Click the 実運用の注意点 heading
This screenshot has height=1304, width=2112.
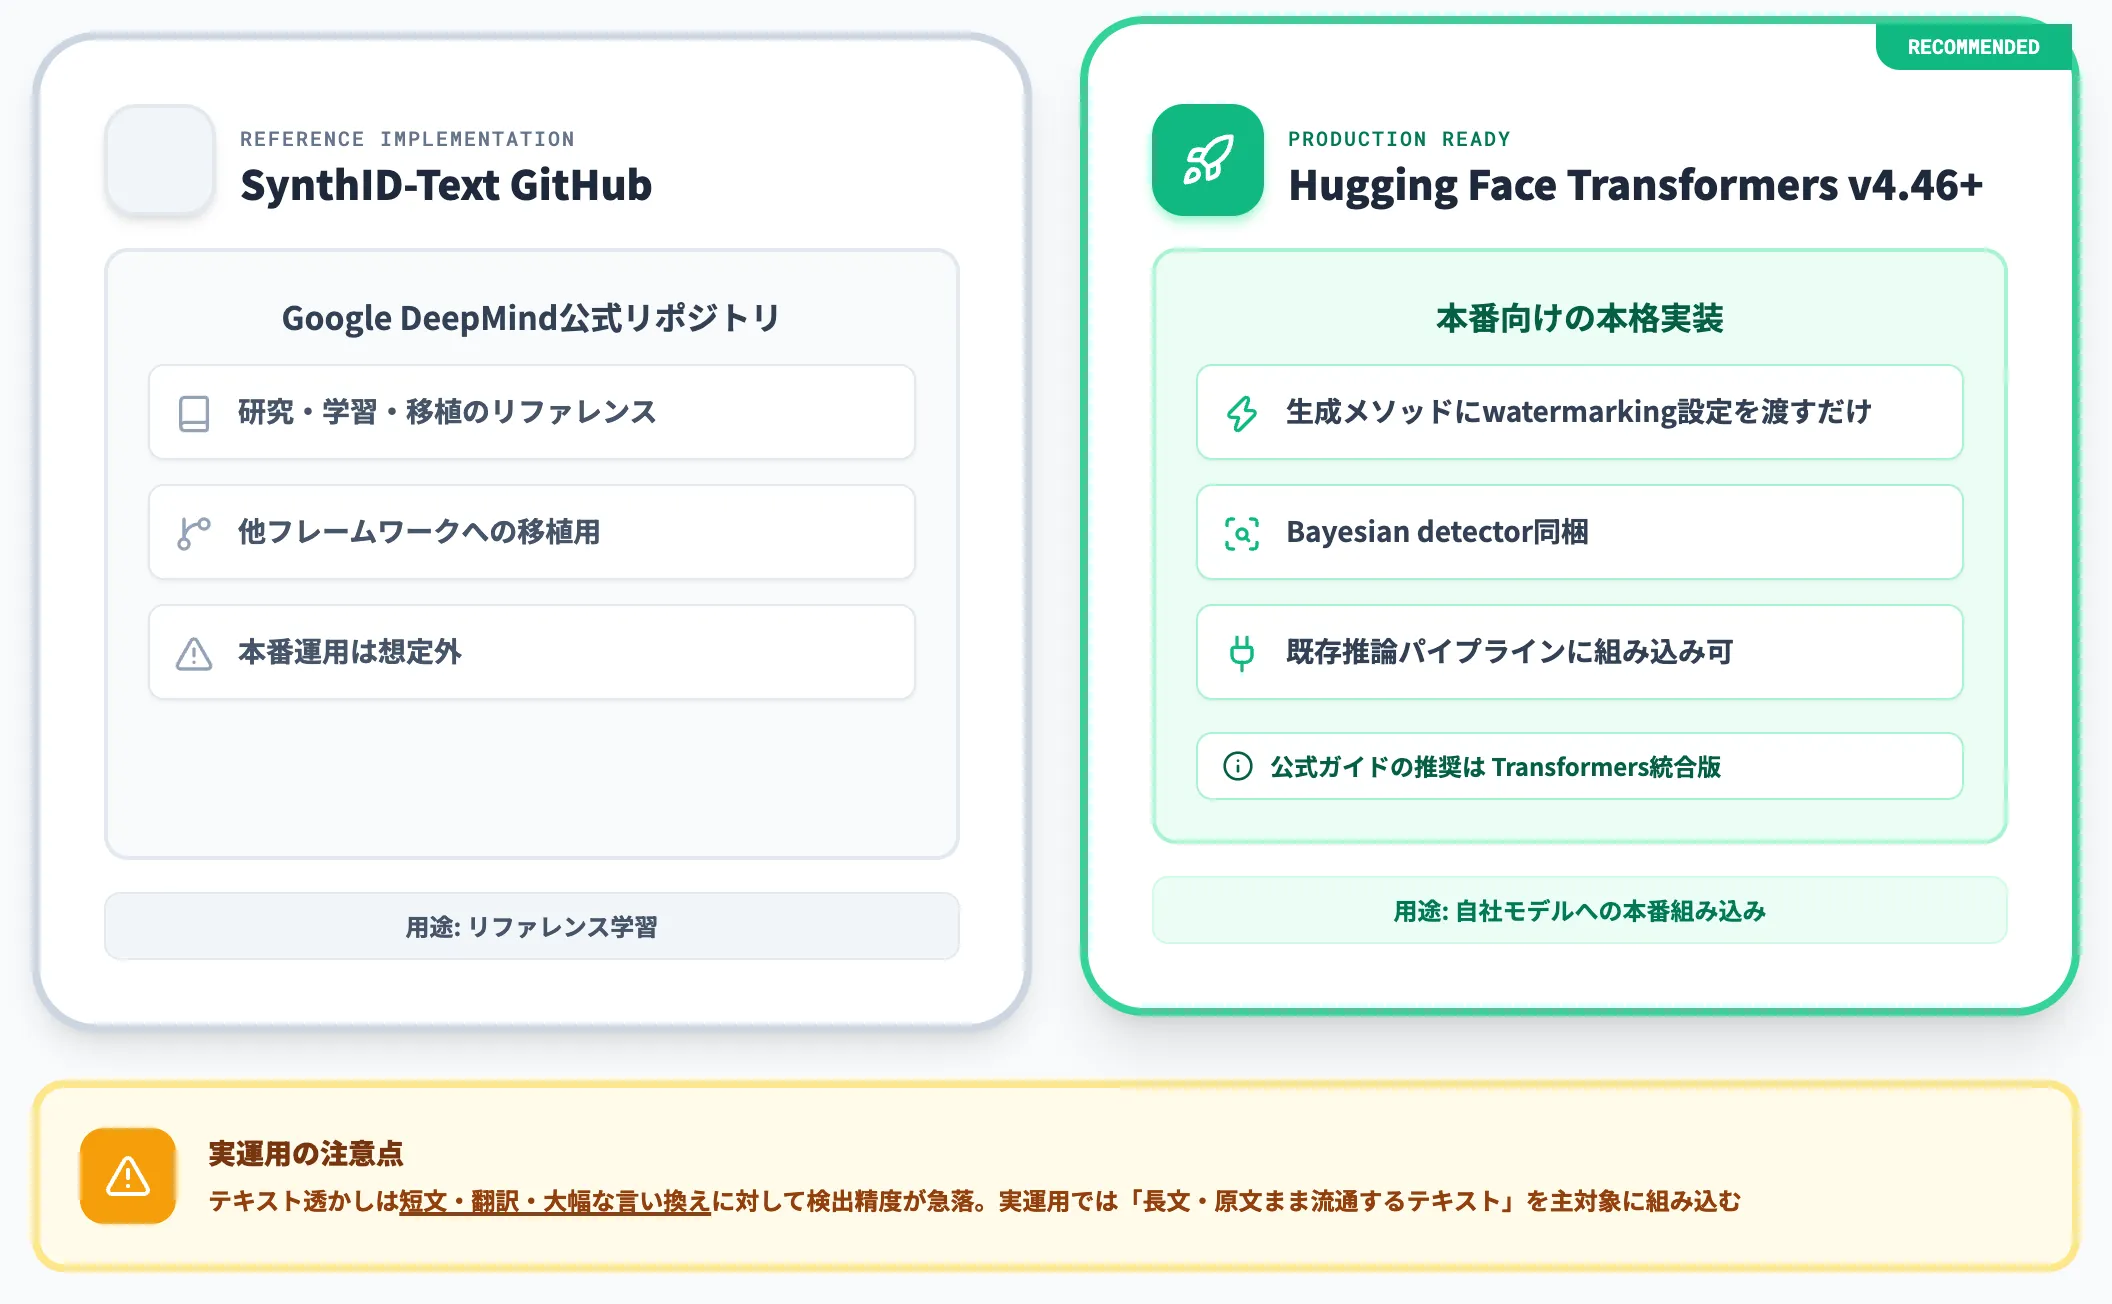306,1153
